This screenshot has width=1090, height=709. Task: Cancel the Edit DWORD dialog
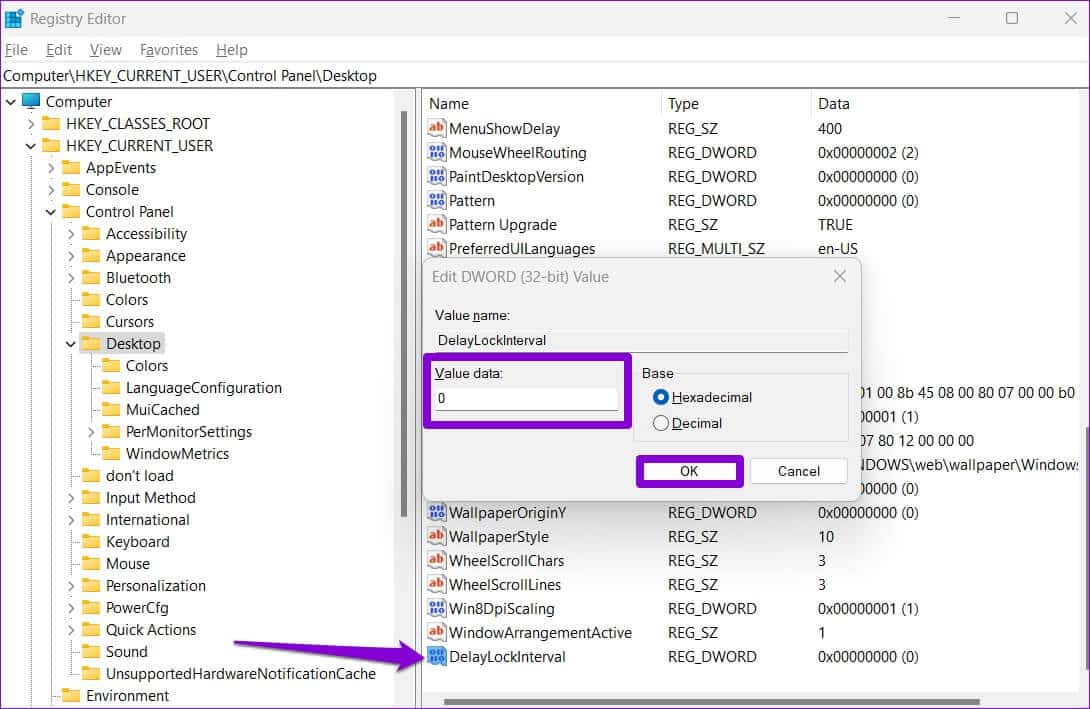tap(799, 471)
